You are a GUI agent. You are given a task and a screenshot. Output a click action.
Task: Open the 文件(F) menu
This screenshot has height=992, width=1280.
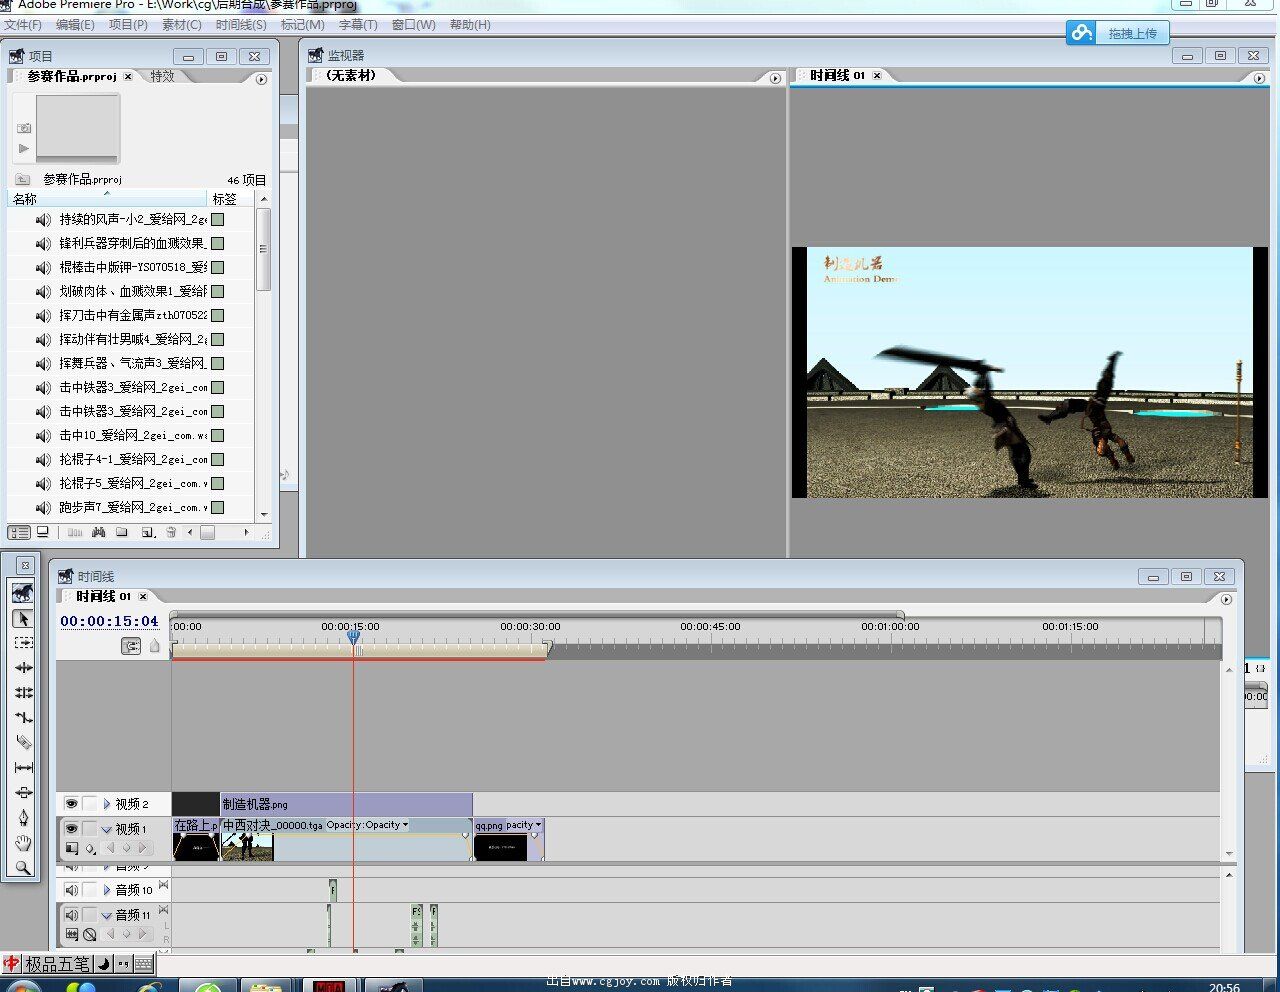pyautogui.click(x=23, y=25)
